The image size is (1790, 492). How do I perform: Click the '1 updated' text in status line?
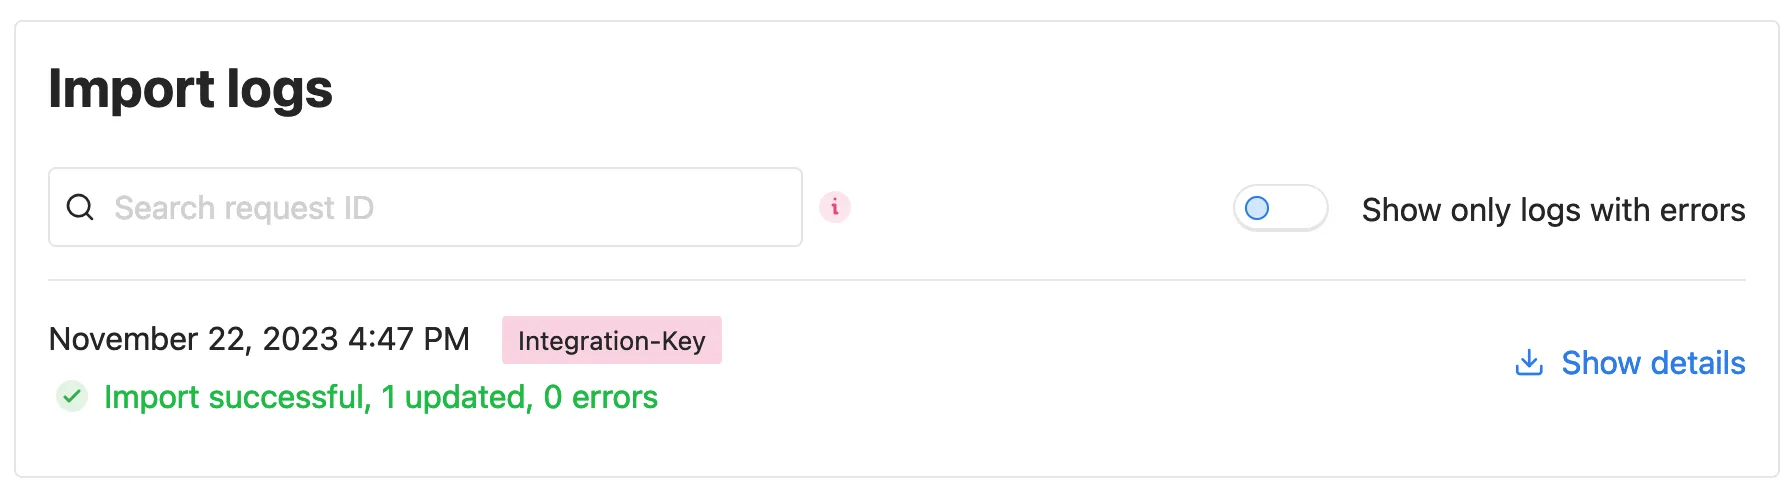point(456,397)
